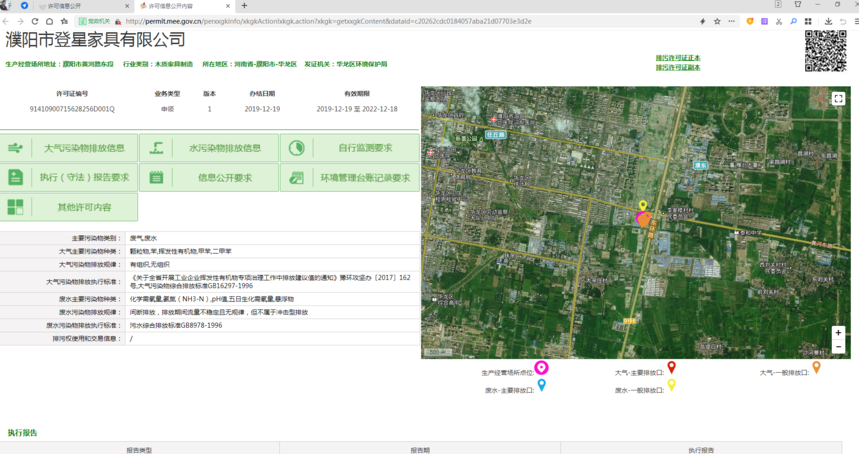859x454 pixels.
Task: Open the extensions grid icon
Action: [808, 21]
